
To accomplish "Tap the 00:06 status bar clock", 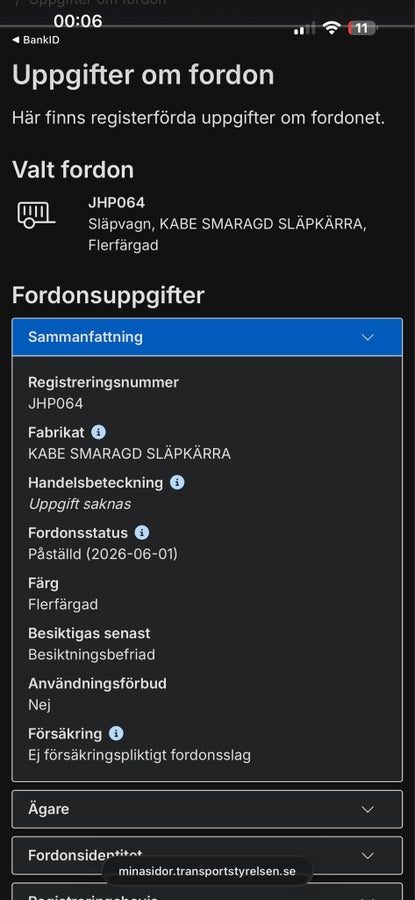I will pos(78,21).
